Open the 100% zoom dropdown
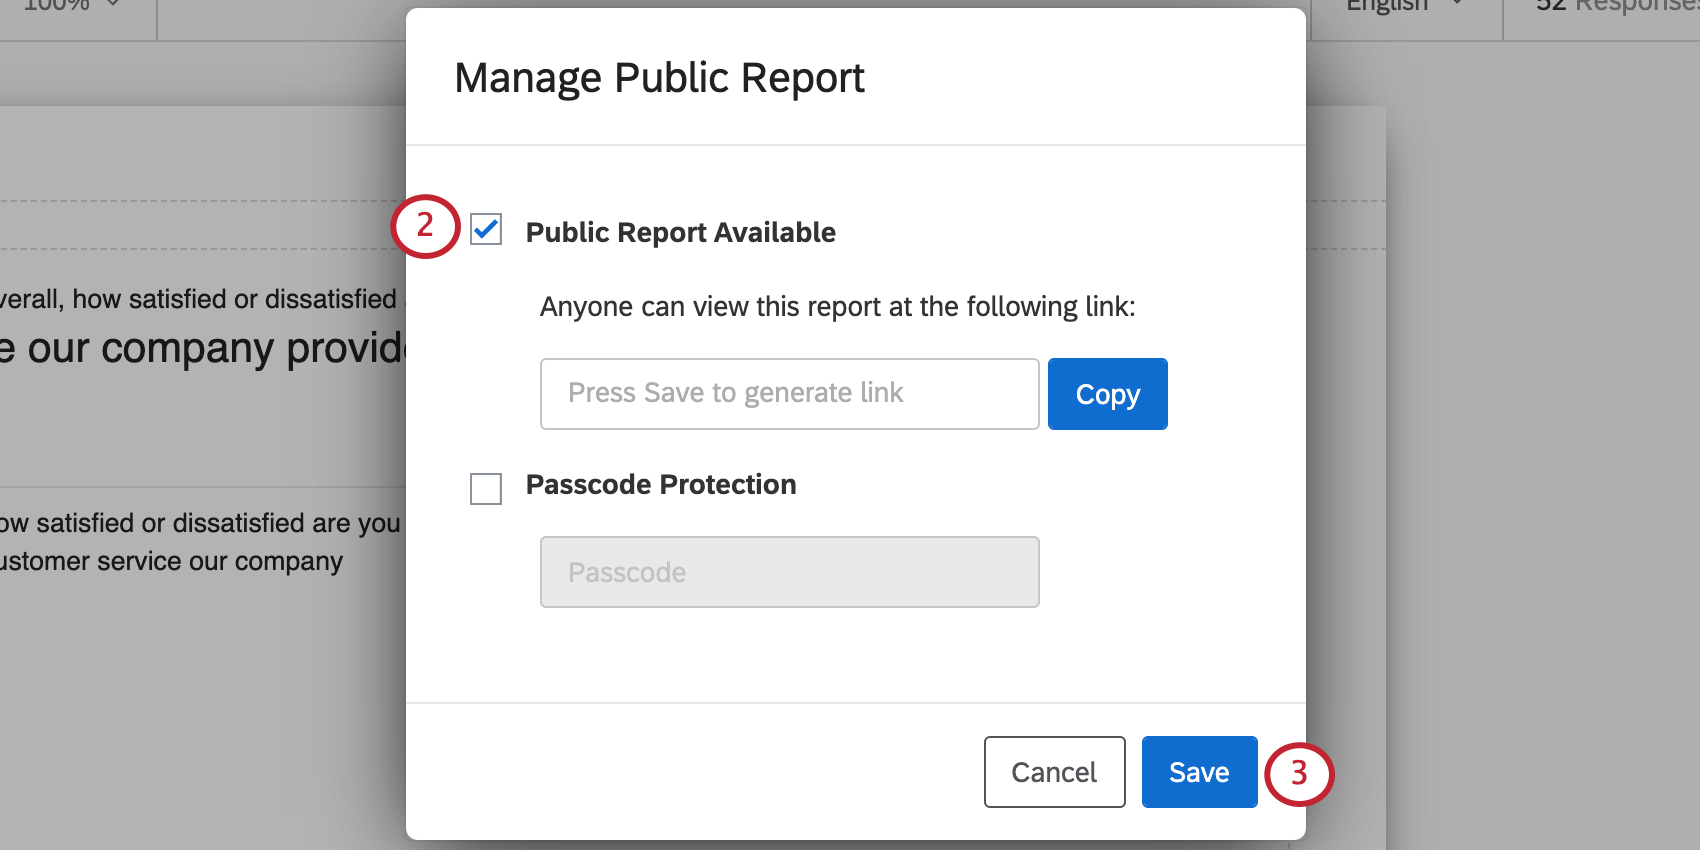The width and height of the screenshot is (1700, 850). (x=72, y=5)
